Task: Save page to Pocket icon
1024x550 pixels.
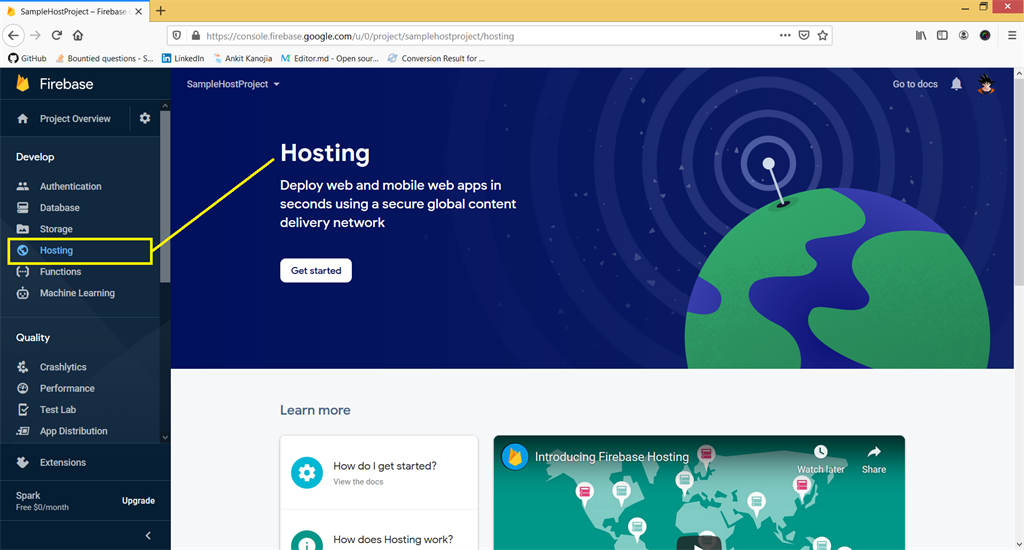Action: [804, 35]
